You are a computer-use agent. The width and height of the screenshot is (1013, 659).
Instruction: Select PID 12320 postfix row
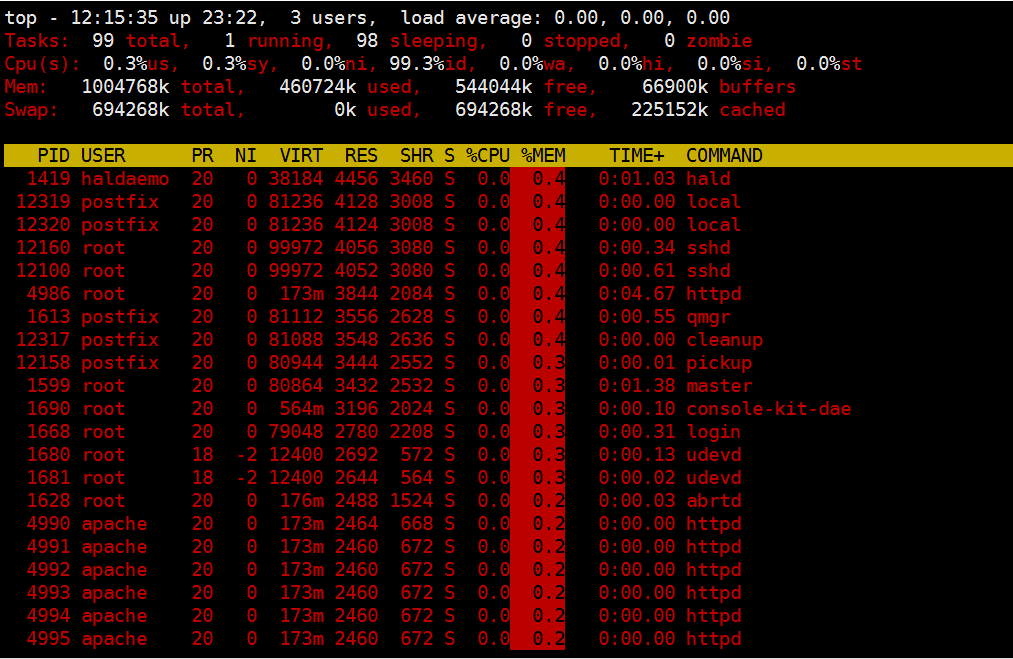point(43,225)
